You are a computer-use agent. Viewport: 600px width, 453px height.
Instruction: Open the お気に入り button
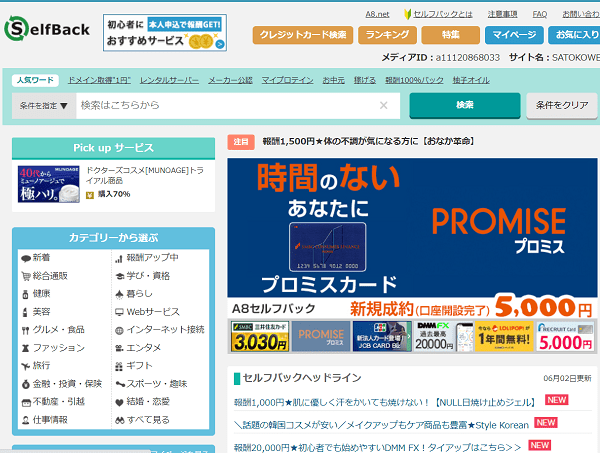[x=574, y=35]
